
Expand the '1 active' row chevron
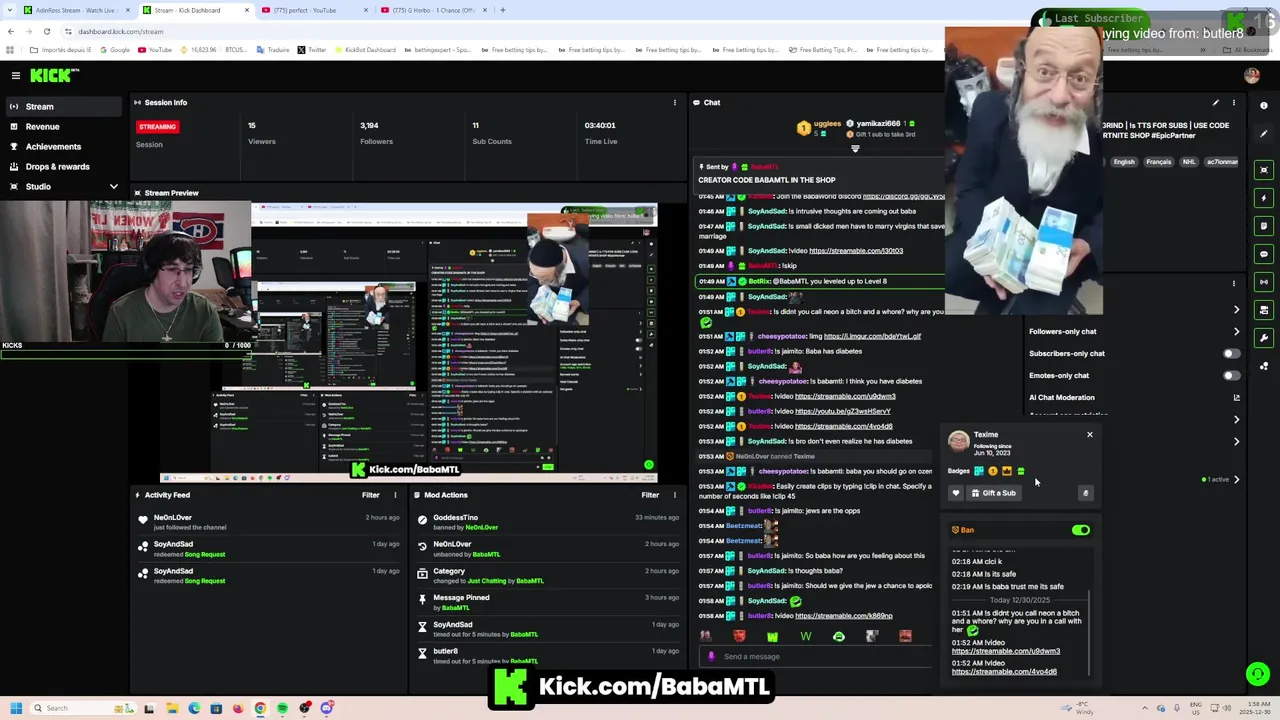pyautogui.click(x=1237, y=480)
